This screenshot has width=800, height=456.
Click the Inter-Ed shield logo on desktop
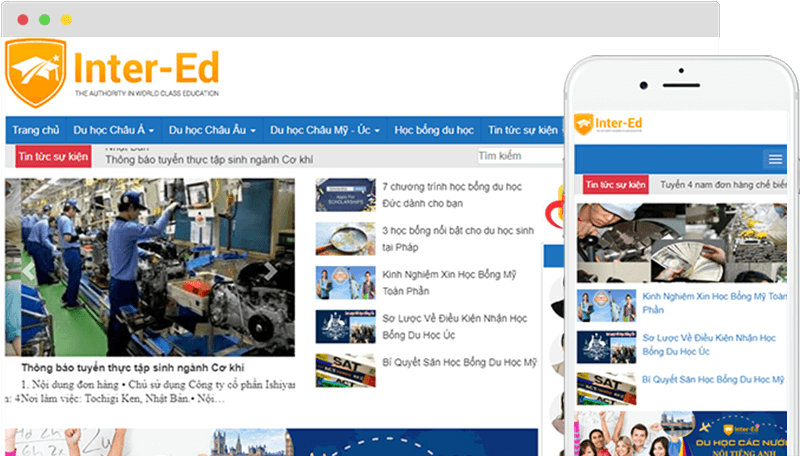36,73
